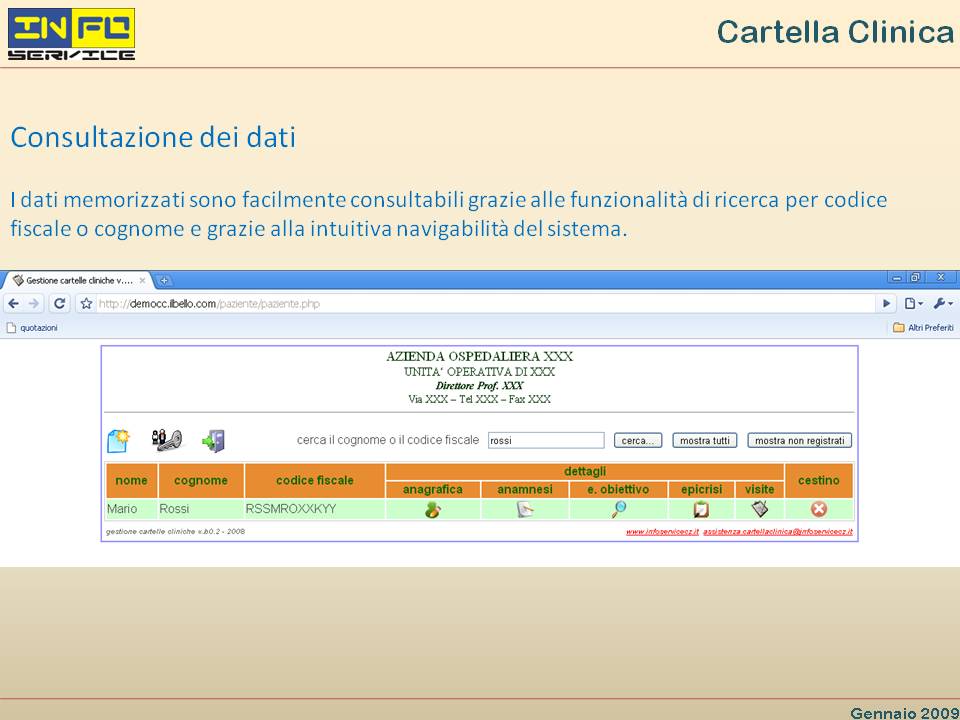Open a new browser tab
The image size is (960, 720).
165,281
